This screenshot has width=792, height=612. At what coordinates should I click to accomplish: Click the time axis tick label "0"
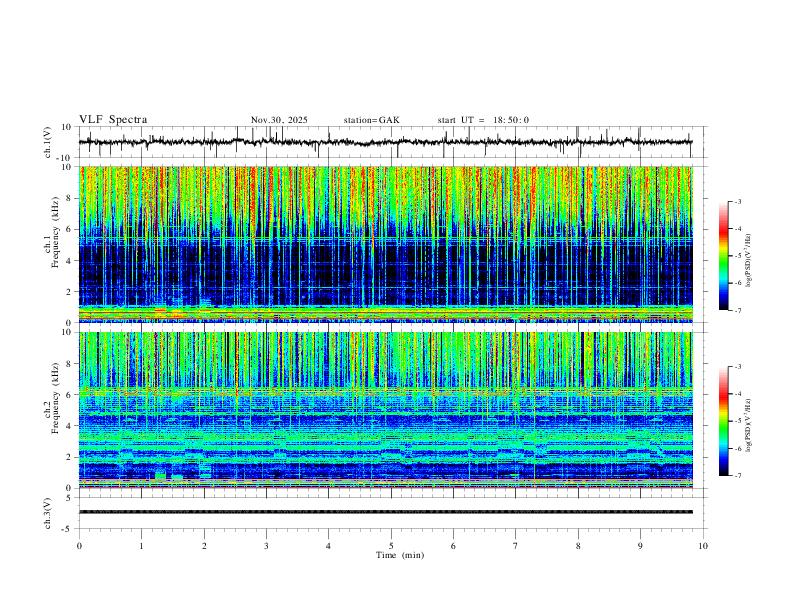[x=79, y=546]
